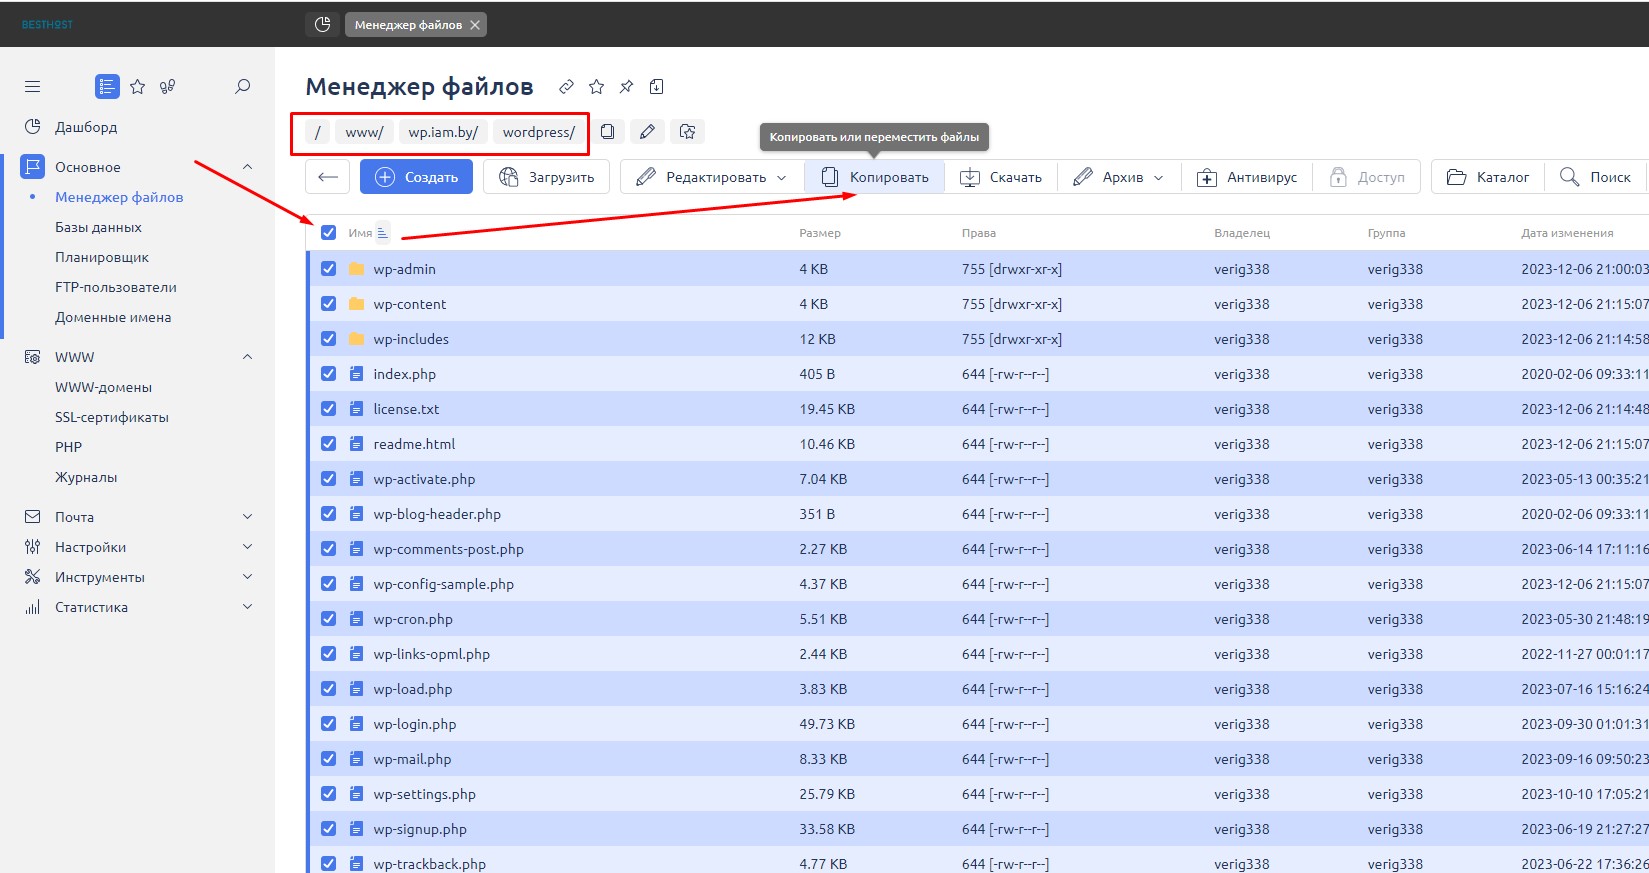
Task: Deselect the wp-login.php checkbox
Action: point(328,724)
